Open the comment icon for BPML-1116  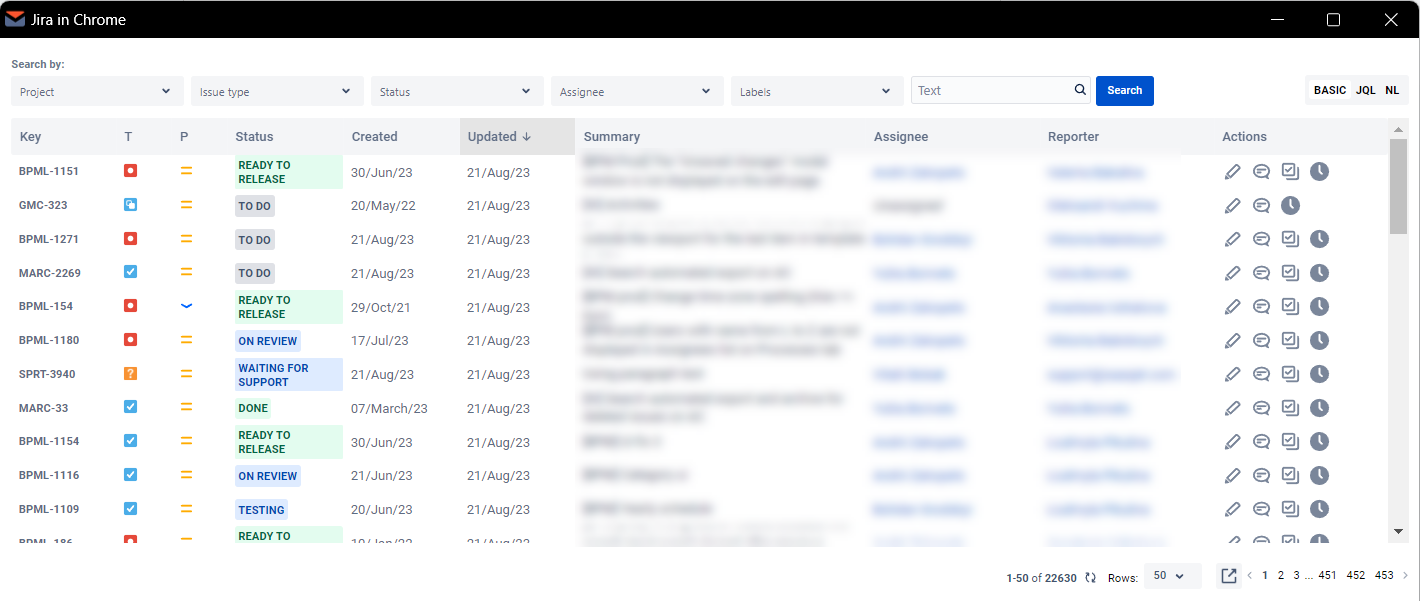[x=1262, y=475]
